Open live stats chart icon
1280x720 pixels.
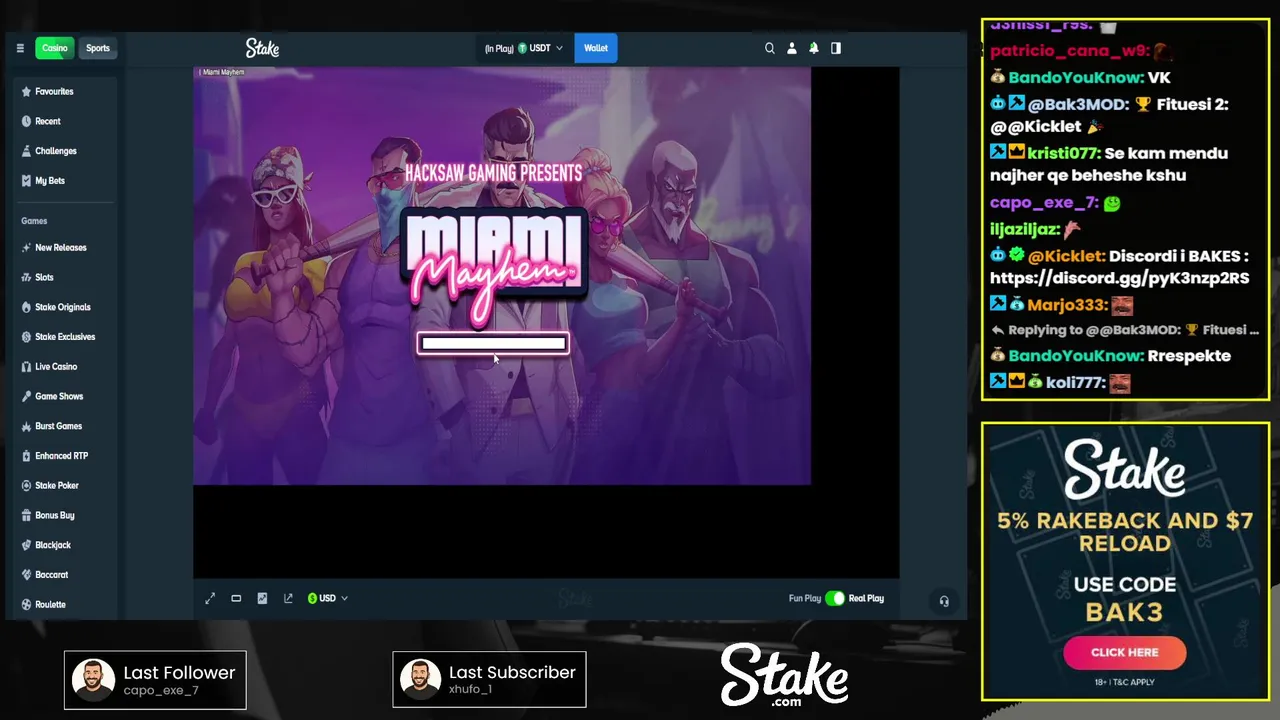tap(262, 598)
